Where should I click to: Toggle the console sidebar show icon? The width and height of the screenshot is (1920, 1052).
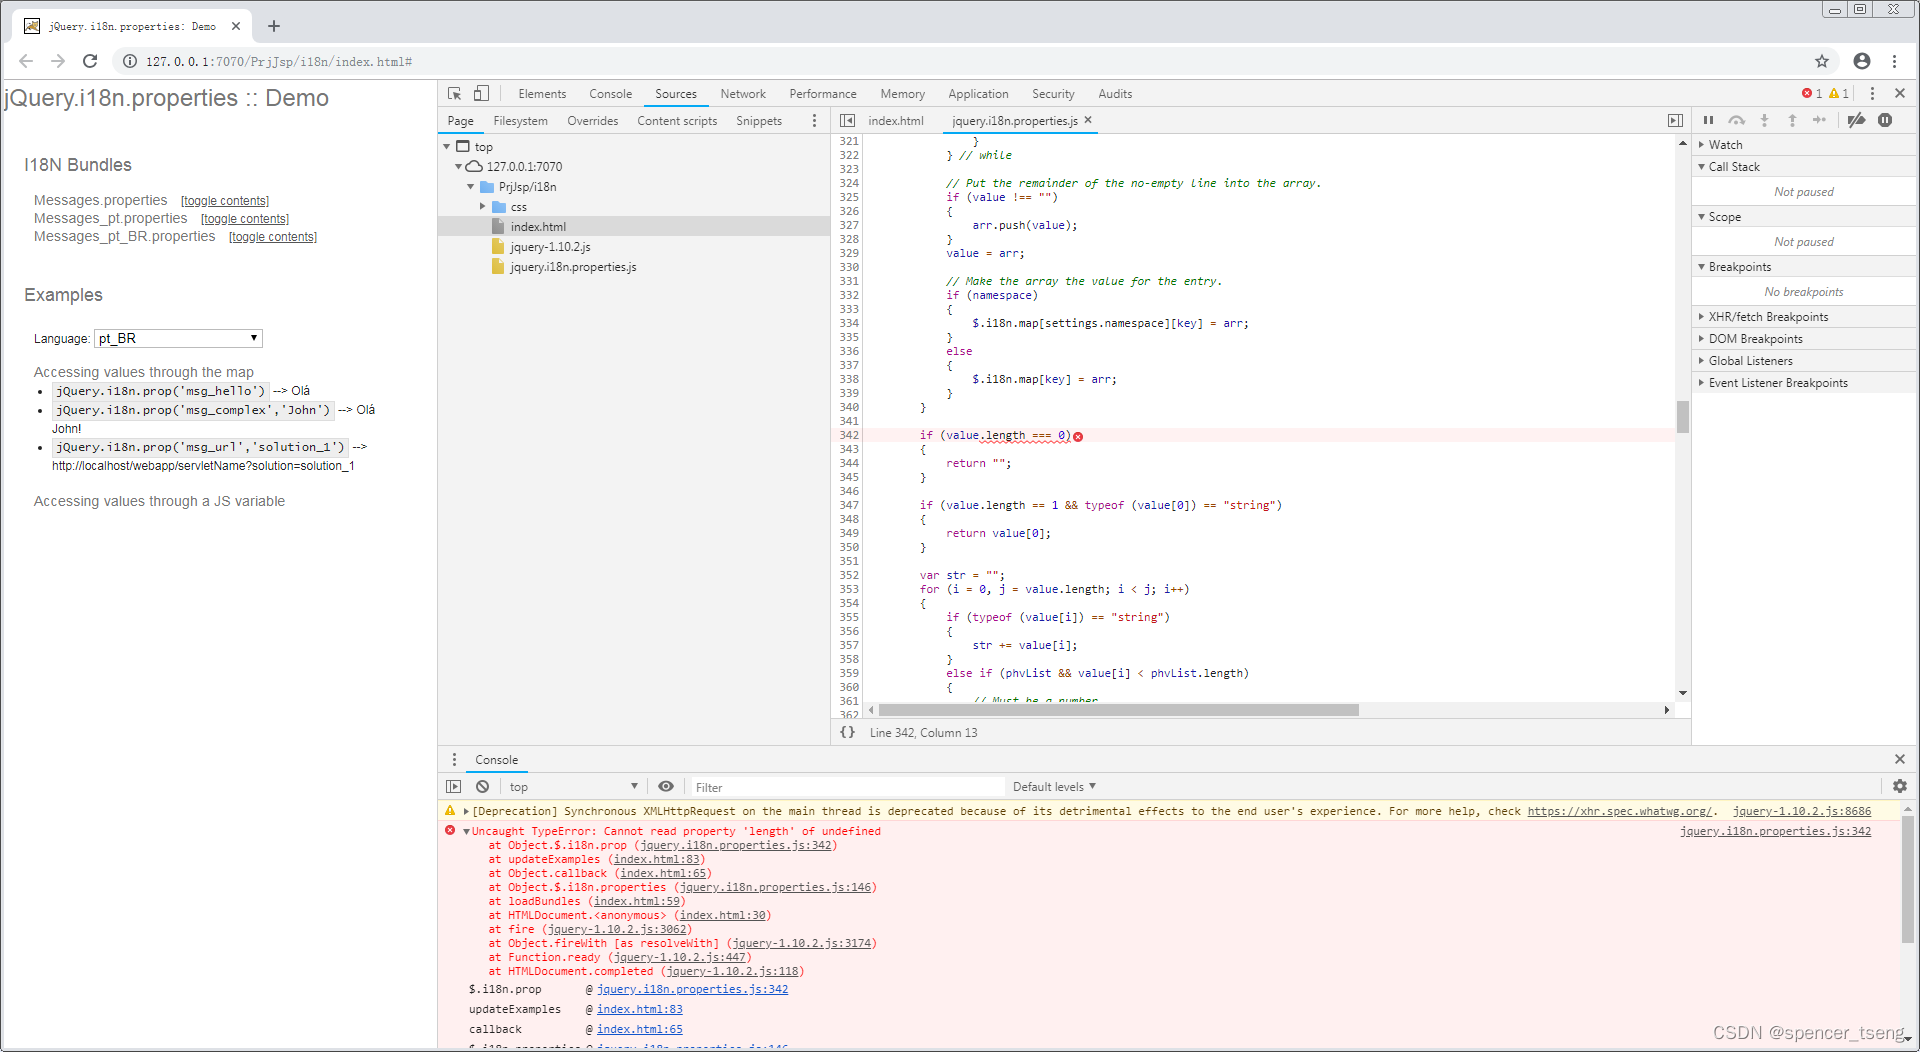pos(453,786)
